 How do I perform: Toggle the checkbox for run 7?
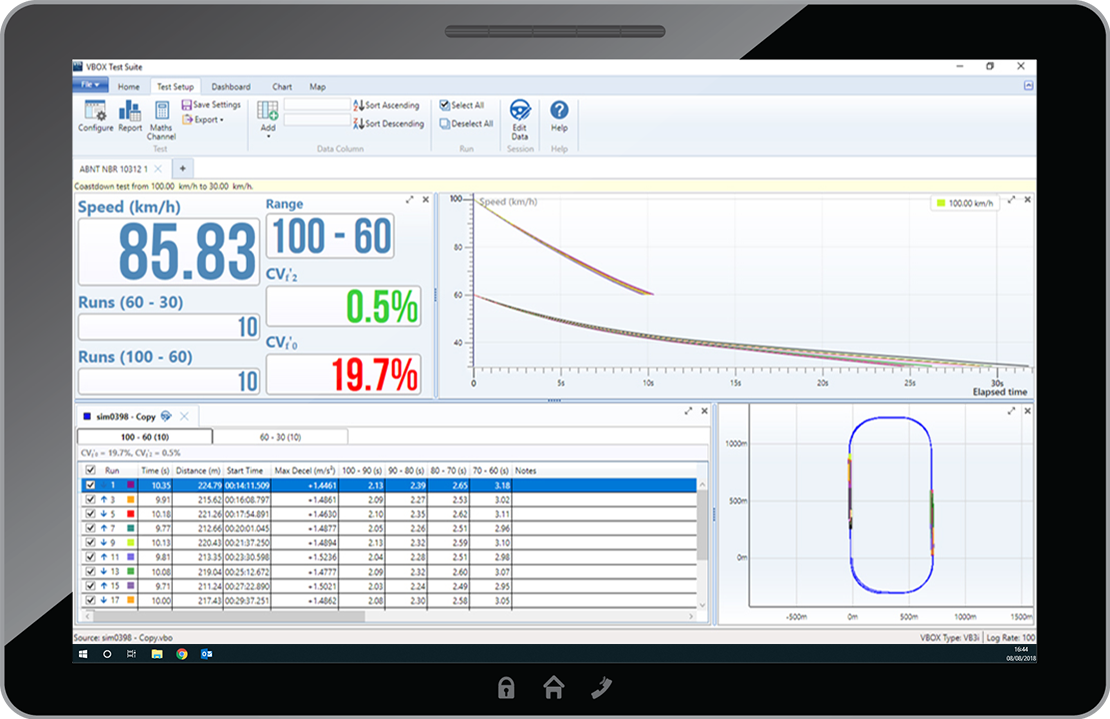coord(91,528)
